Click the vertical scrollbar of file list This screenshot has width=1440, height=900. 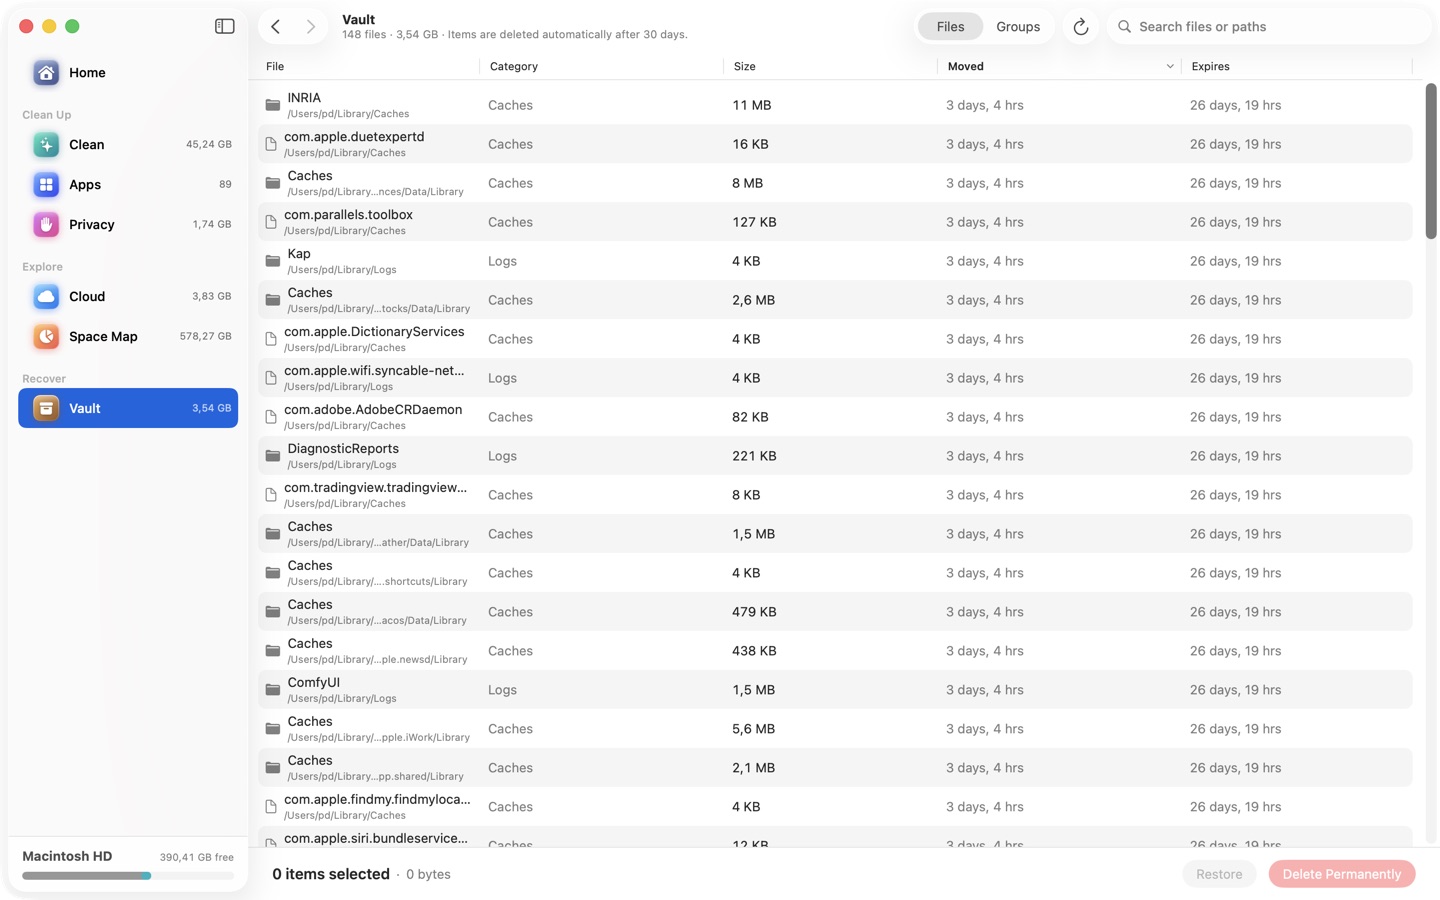click(x=1431, y=161)
